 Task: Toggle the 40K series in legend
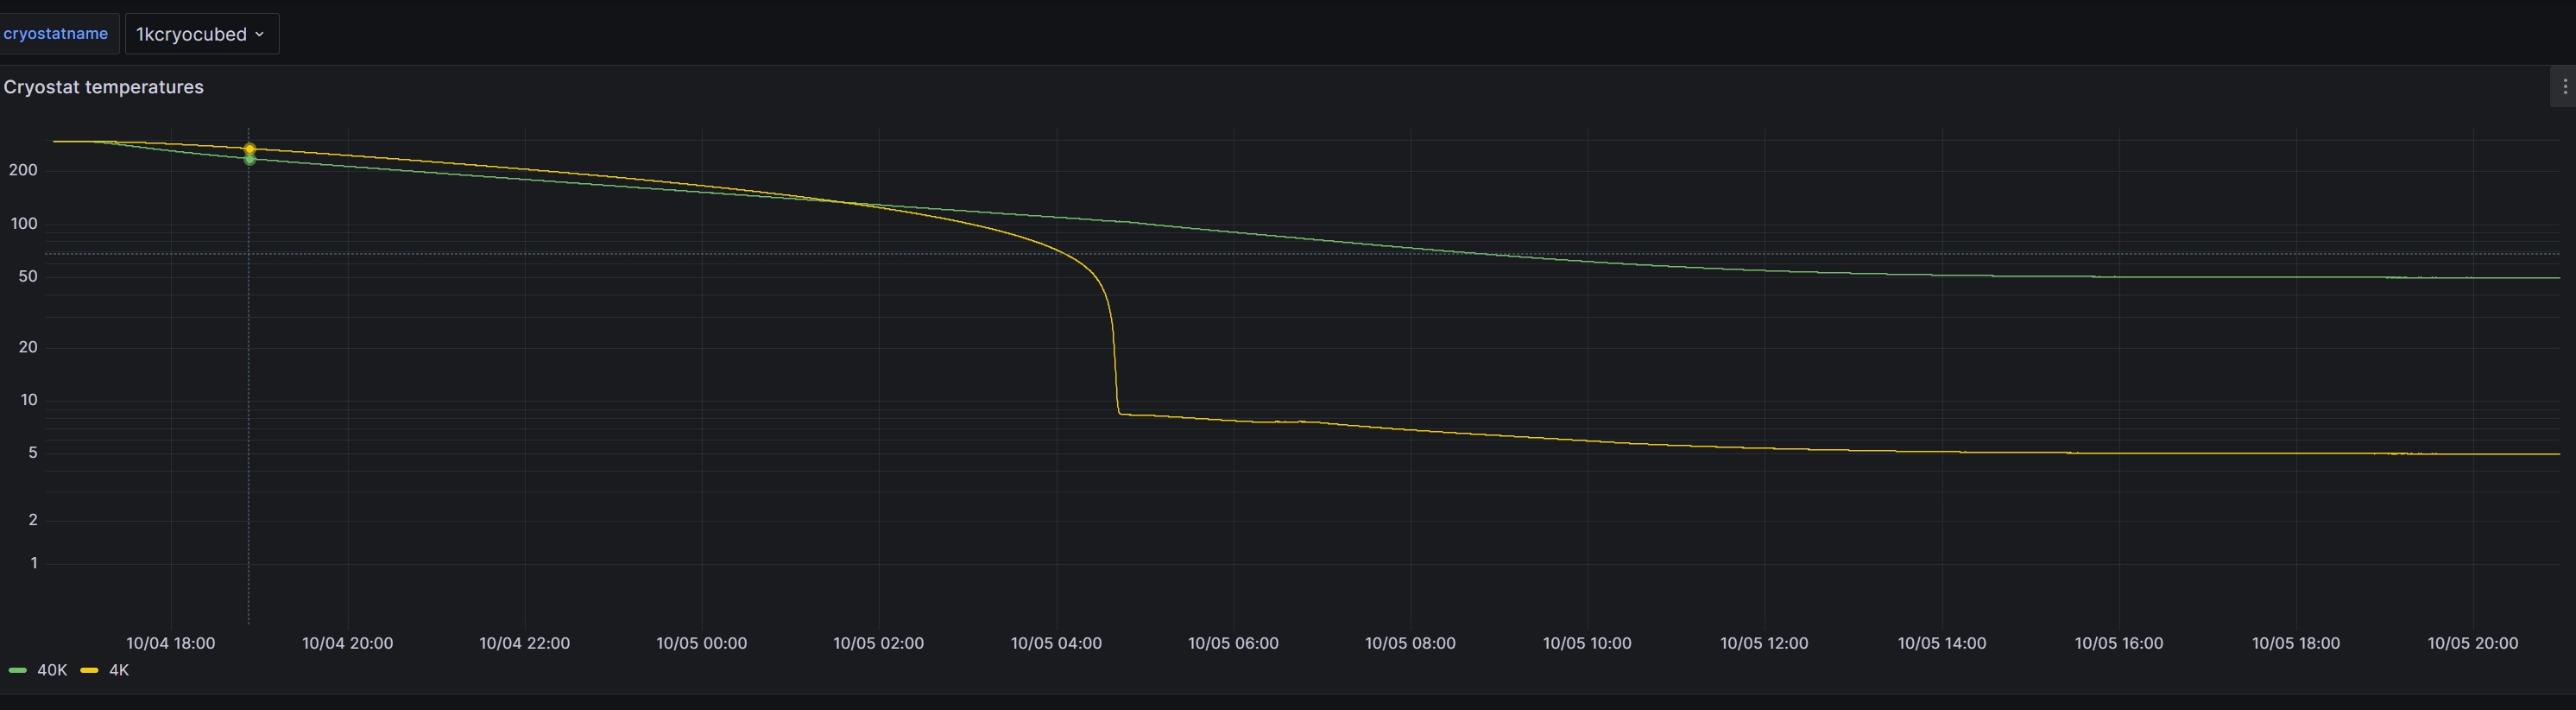coord(52,670)
